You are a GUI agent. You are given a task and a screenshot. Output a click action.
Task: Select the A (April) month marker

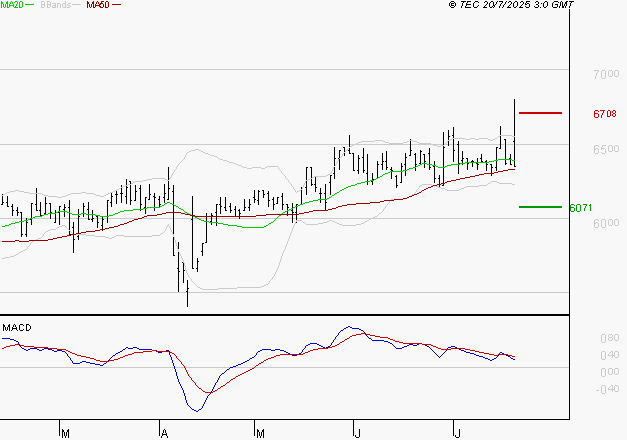point(163,433)
